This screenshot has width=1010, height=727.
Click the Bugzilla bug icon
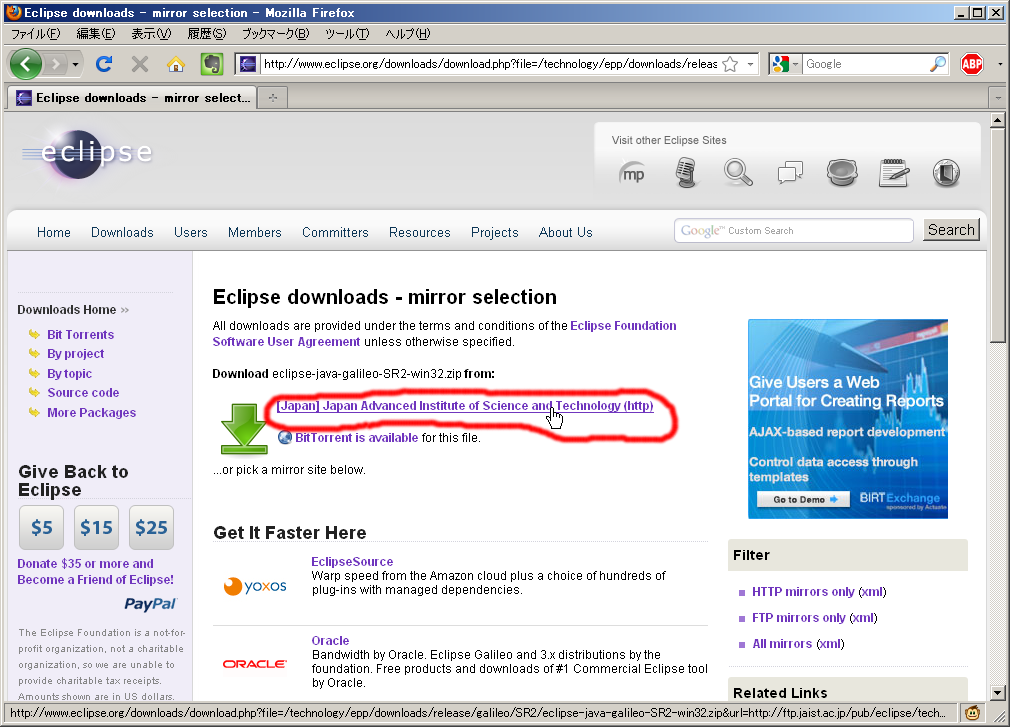click(x=842, y=173)
